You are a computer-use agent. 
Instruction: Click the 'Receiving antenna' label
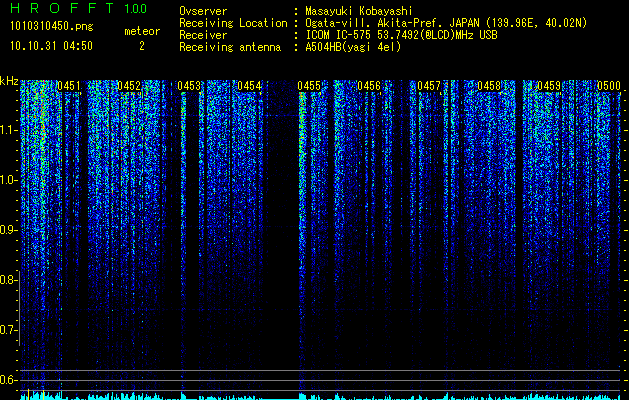230,47
